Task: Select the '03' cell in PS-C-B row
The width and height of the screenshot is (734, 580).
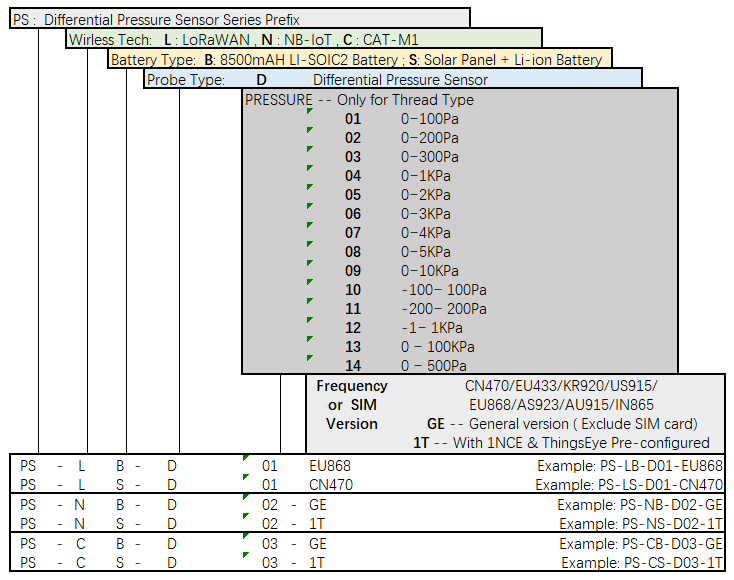Action: [x=270, y=544]
